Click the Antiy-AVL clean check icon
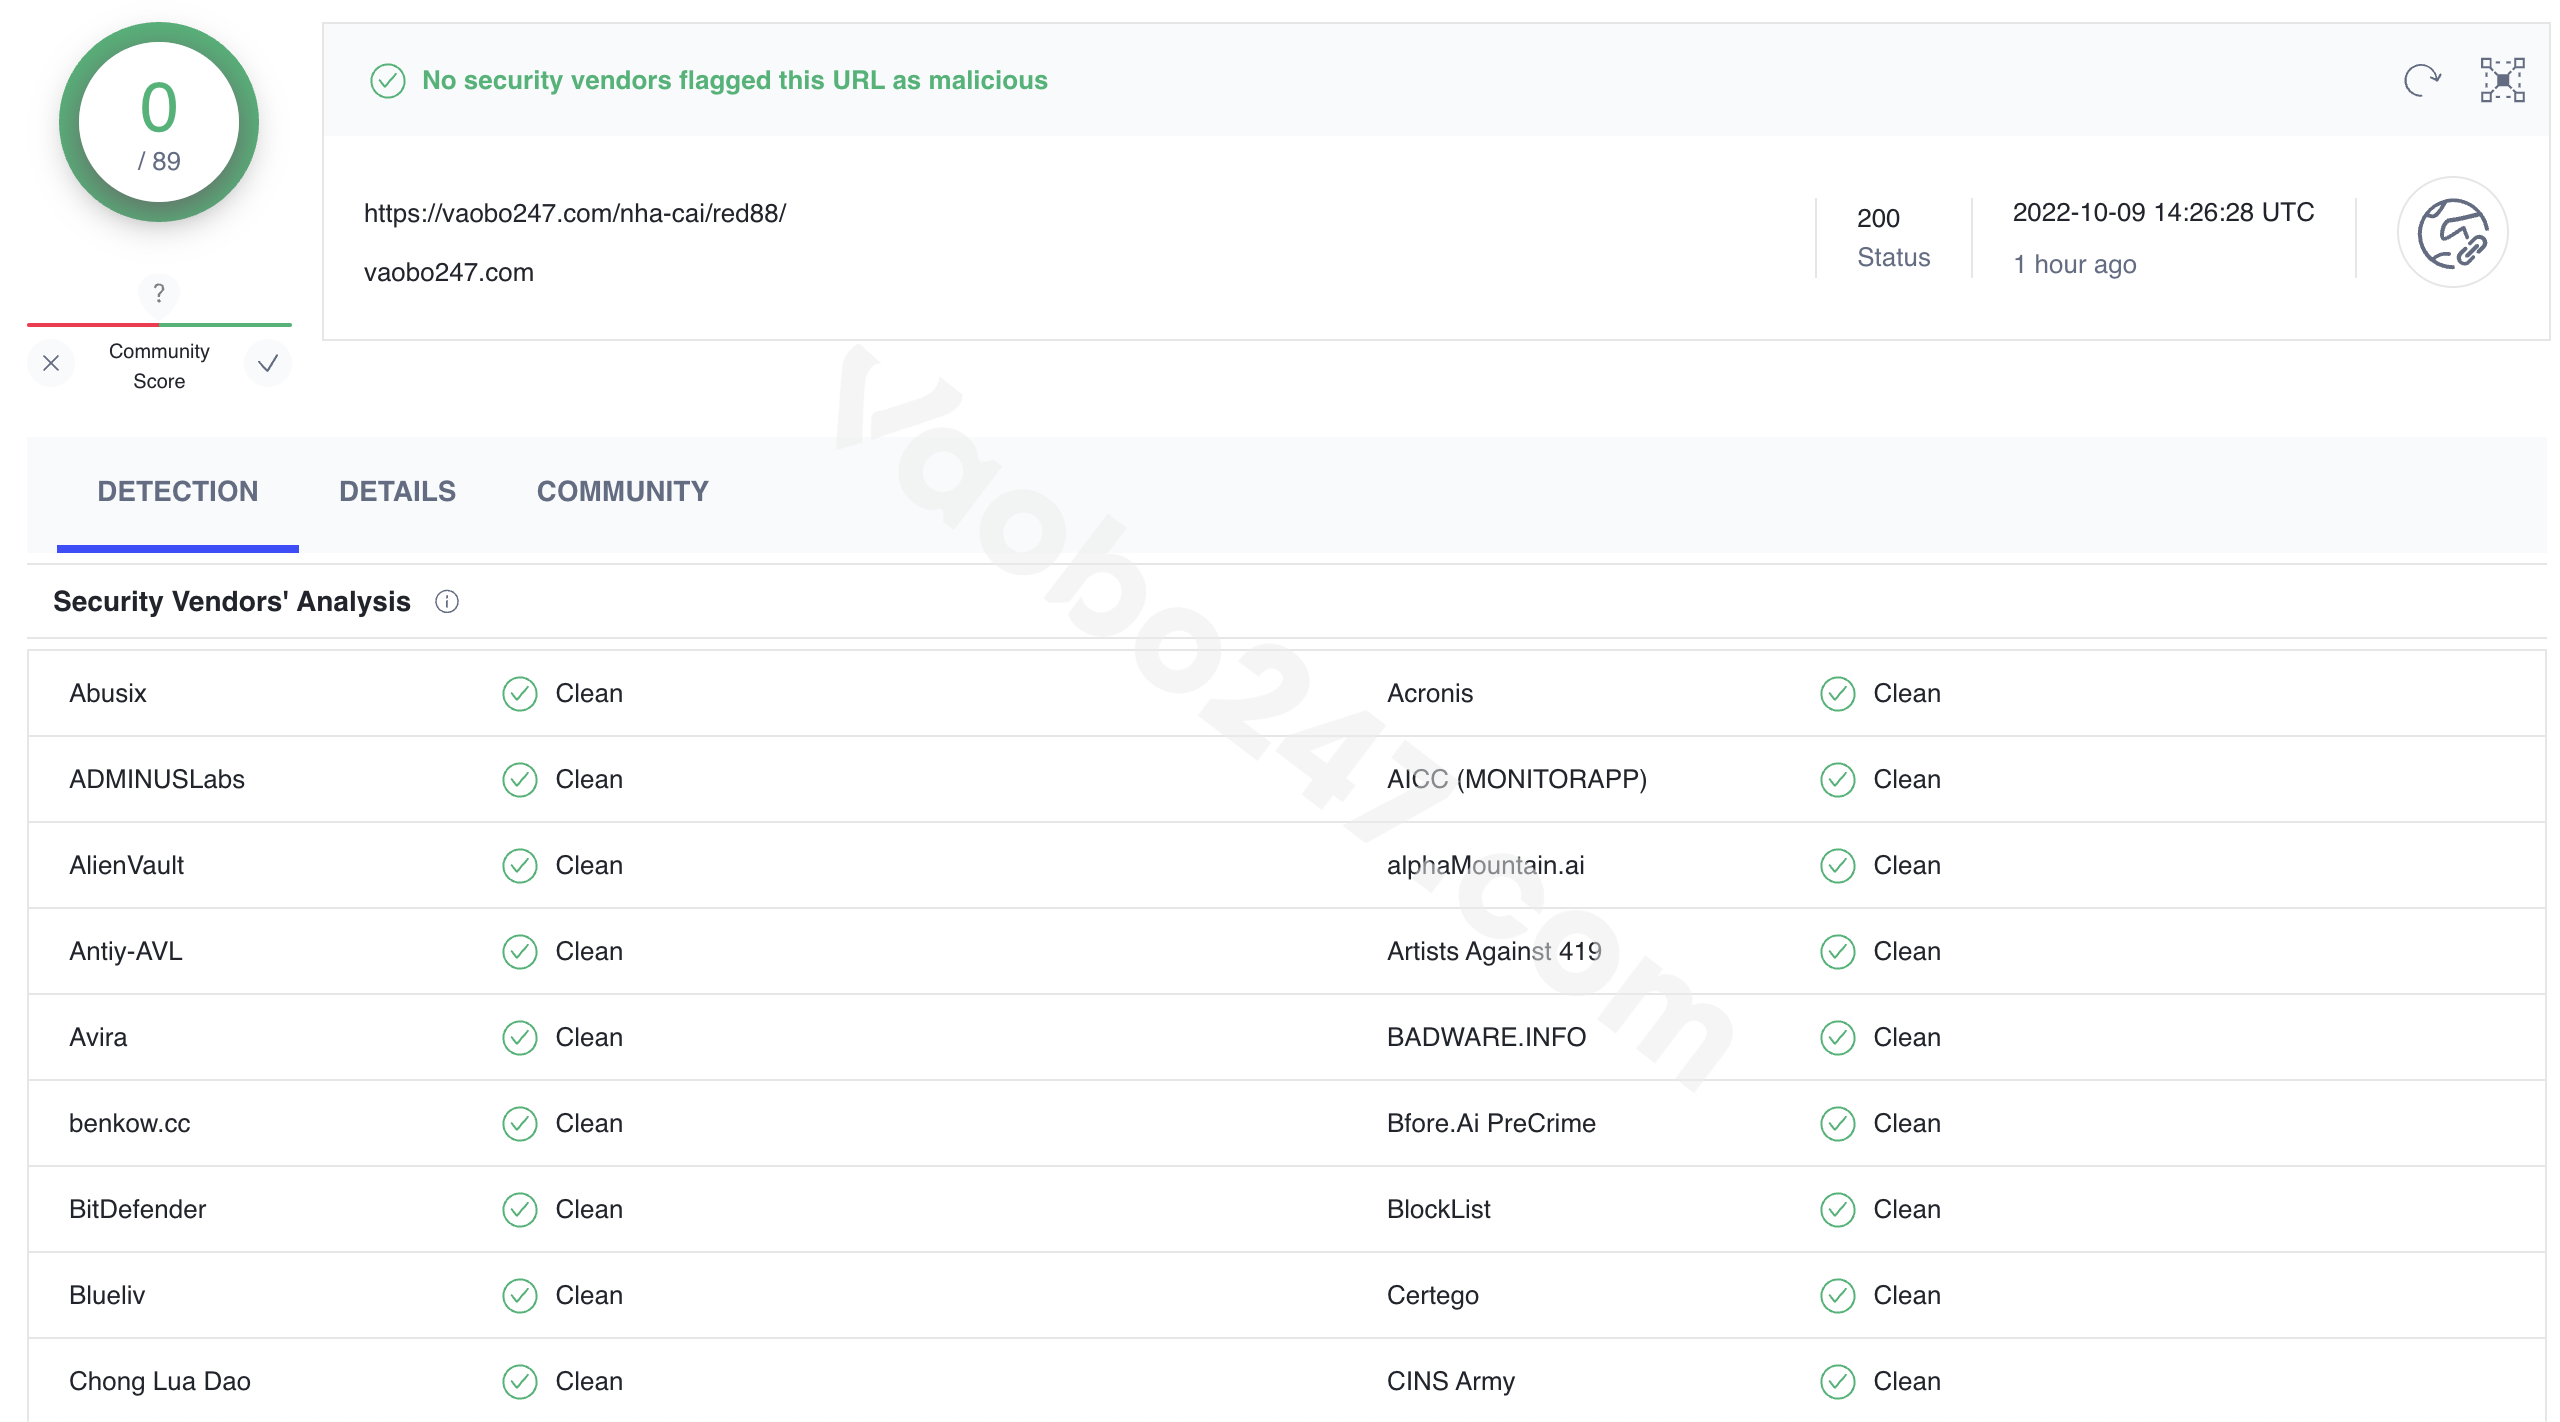The image size is (2560, 1422). click(520, 952)
